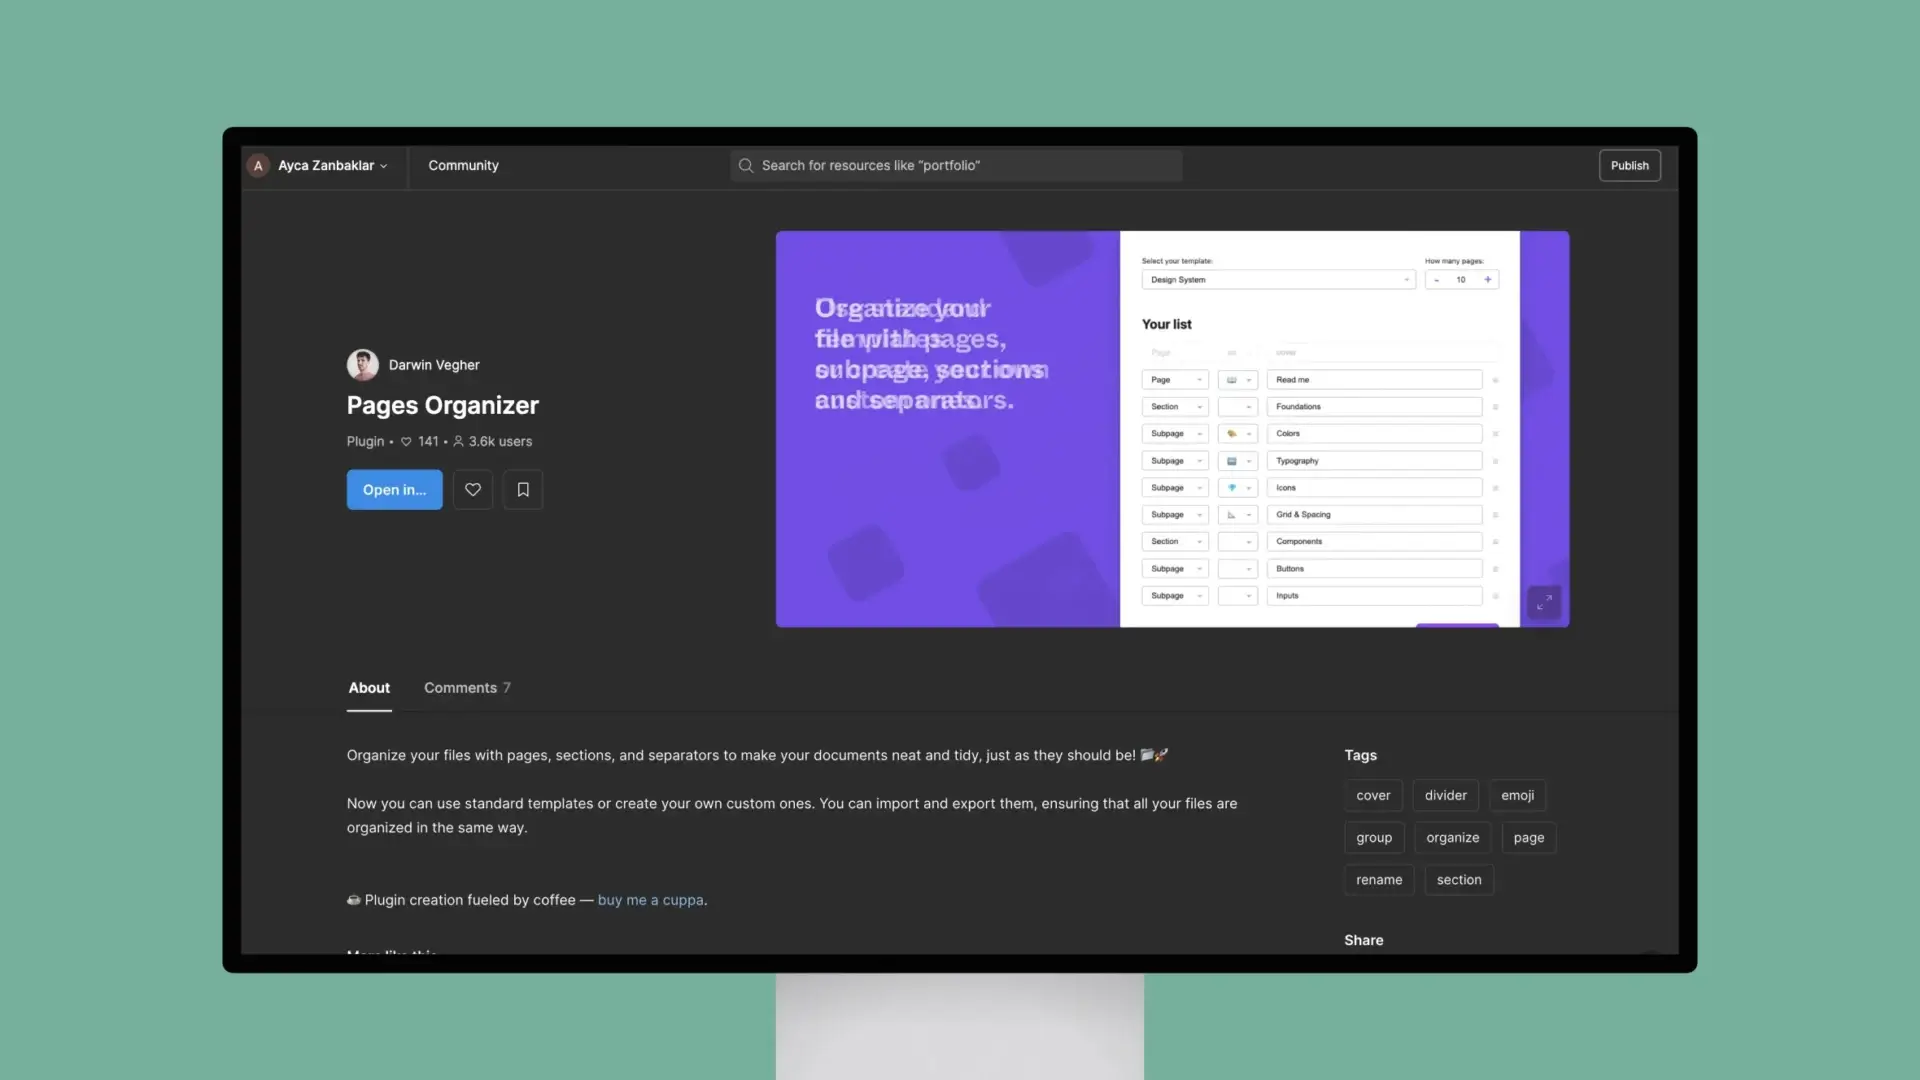
Task: Click the delete/remove row icon on Page
Action: point(1495,380)
